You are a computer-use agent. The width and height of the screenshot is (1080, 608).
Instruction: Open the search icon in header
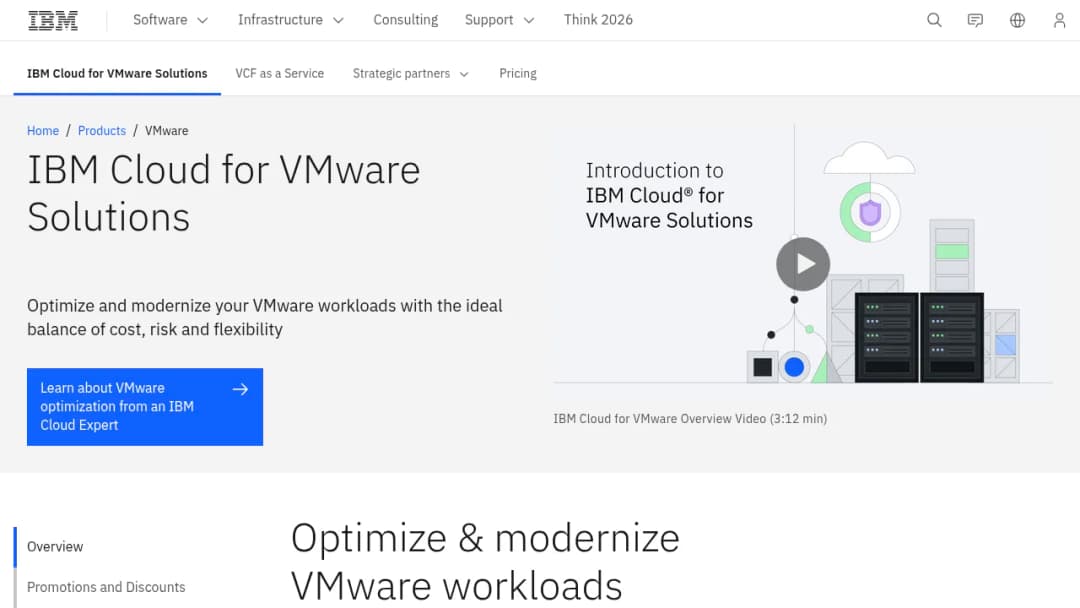point(934,20)
